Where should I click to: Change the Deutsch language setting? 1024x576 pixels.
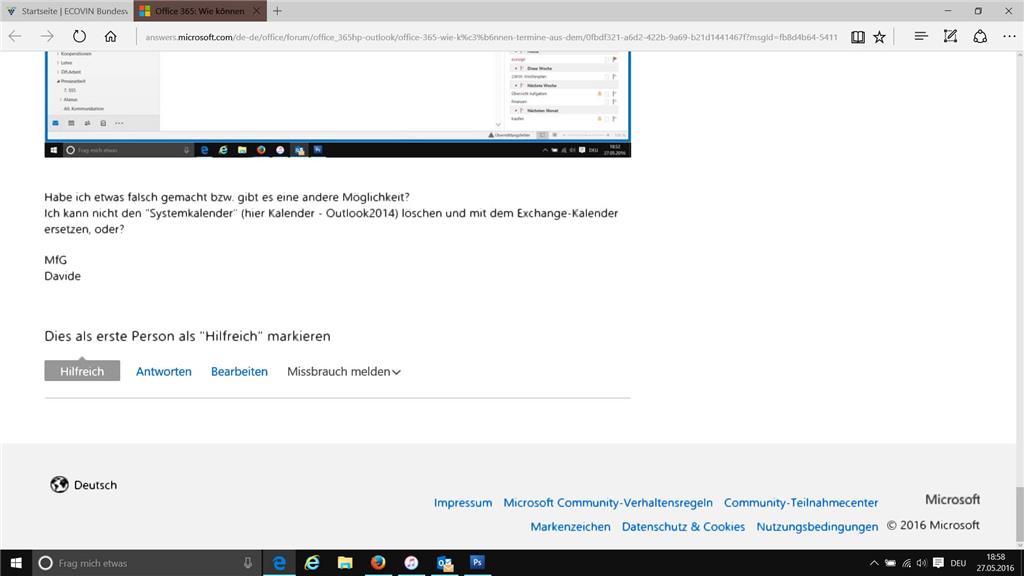[84, 485]
